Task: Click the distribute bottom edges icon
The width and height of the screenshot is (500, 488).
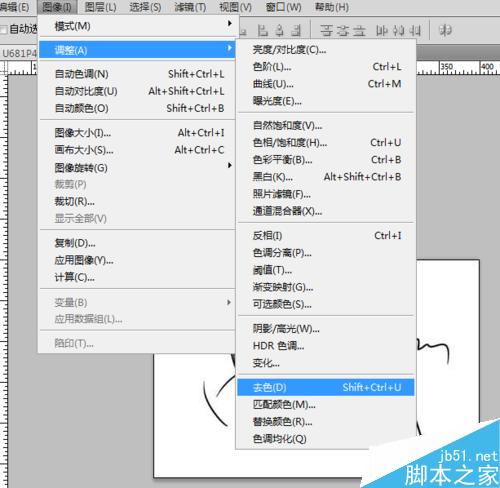Action: point(359,31)
